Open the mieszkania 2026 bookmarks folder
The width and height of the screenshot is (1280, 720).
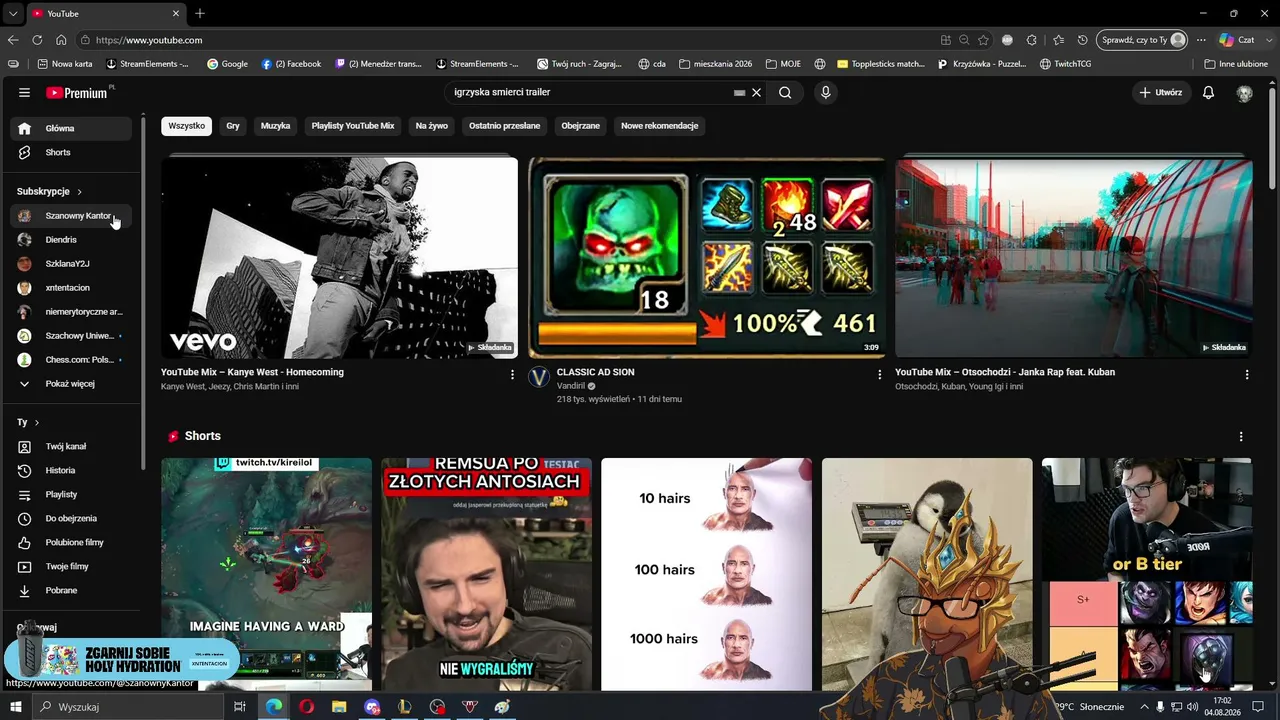715,64
